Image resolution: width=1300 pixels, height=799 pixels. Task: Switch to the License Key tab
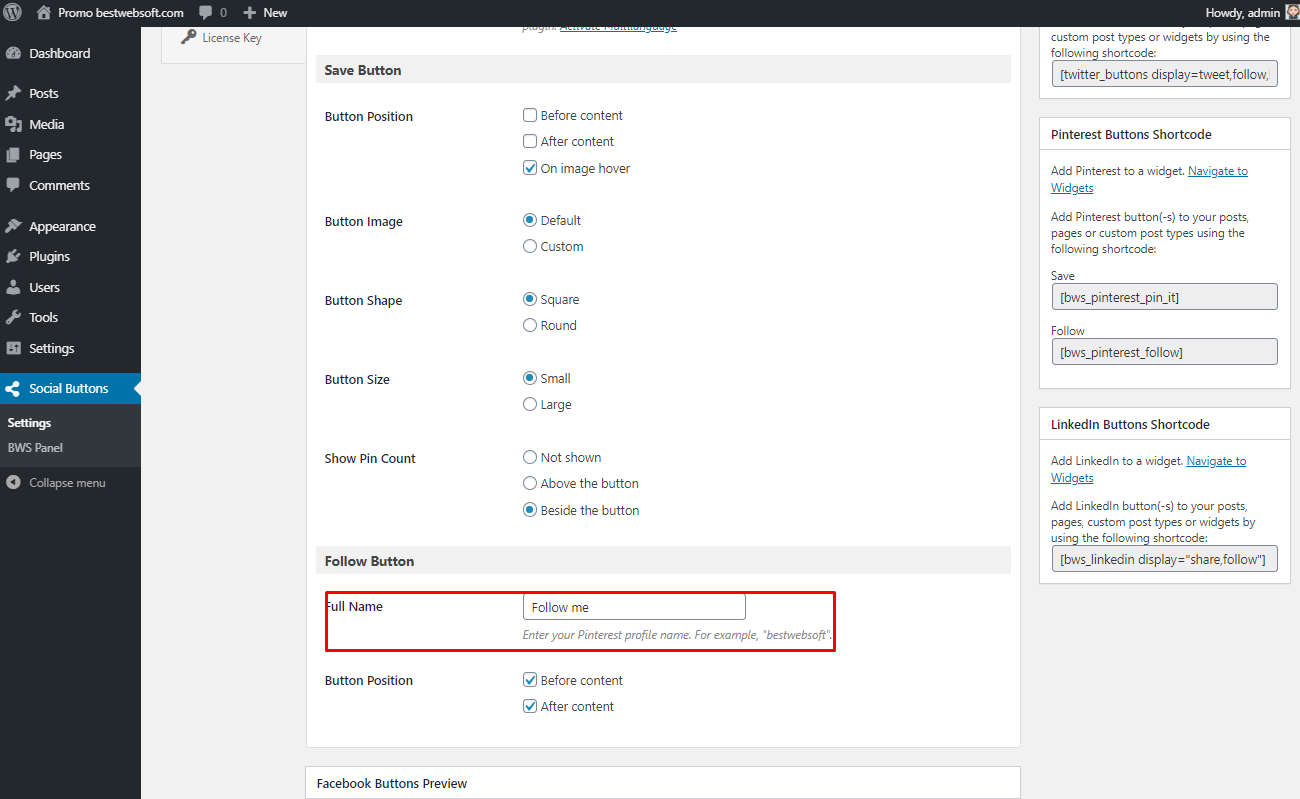[x=233, y=38]
